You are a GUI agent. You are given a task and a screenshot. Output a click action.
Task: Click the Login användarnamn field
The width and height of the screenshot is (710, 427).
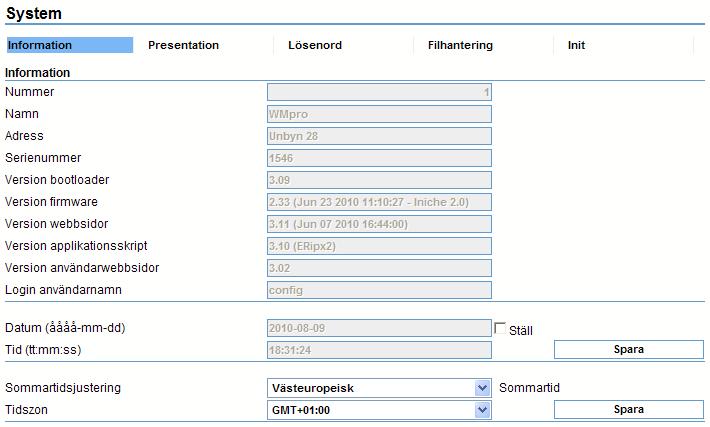tap(379, 290)
